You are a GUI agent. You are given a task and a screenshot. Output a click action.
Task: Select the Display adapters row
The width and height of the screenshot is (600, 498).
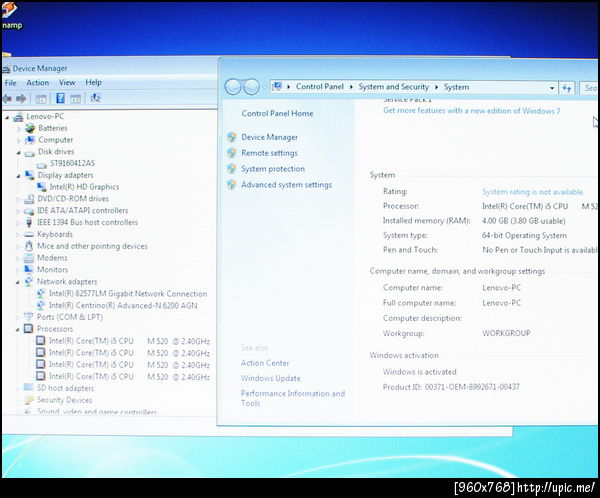65,175
